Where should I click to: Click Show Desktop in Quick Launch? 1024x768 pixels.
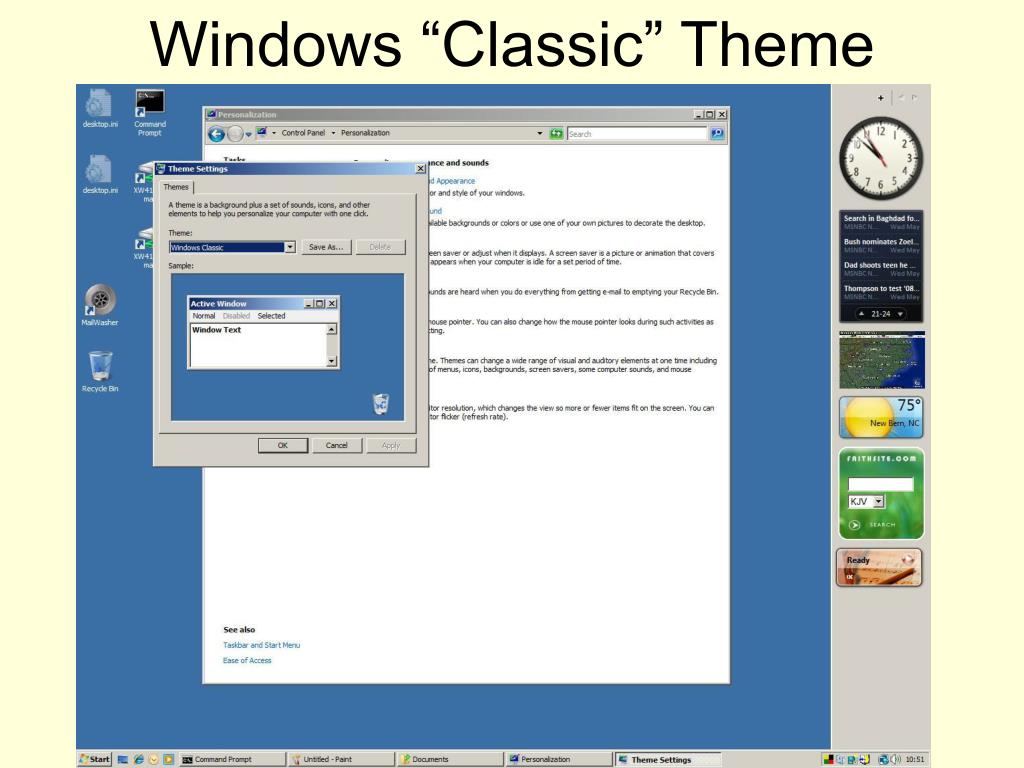pos(122,760)
